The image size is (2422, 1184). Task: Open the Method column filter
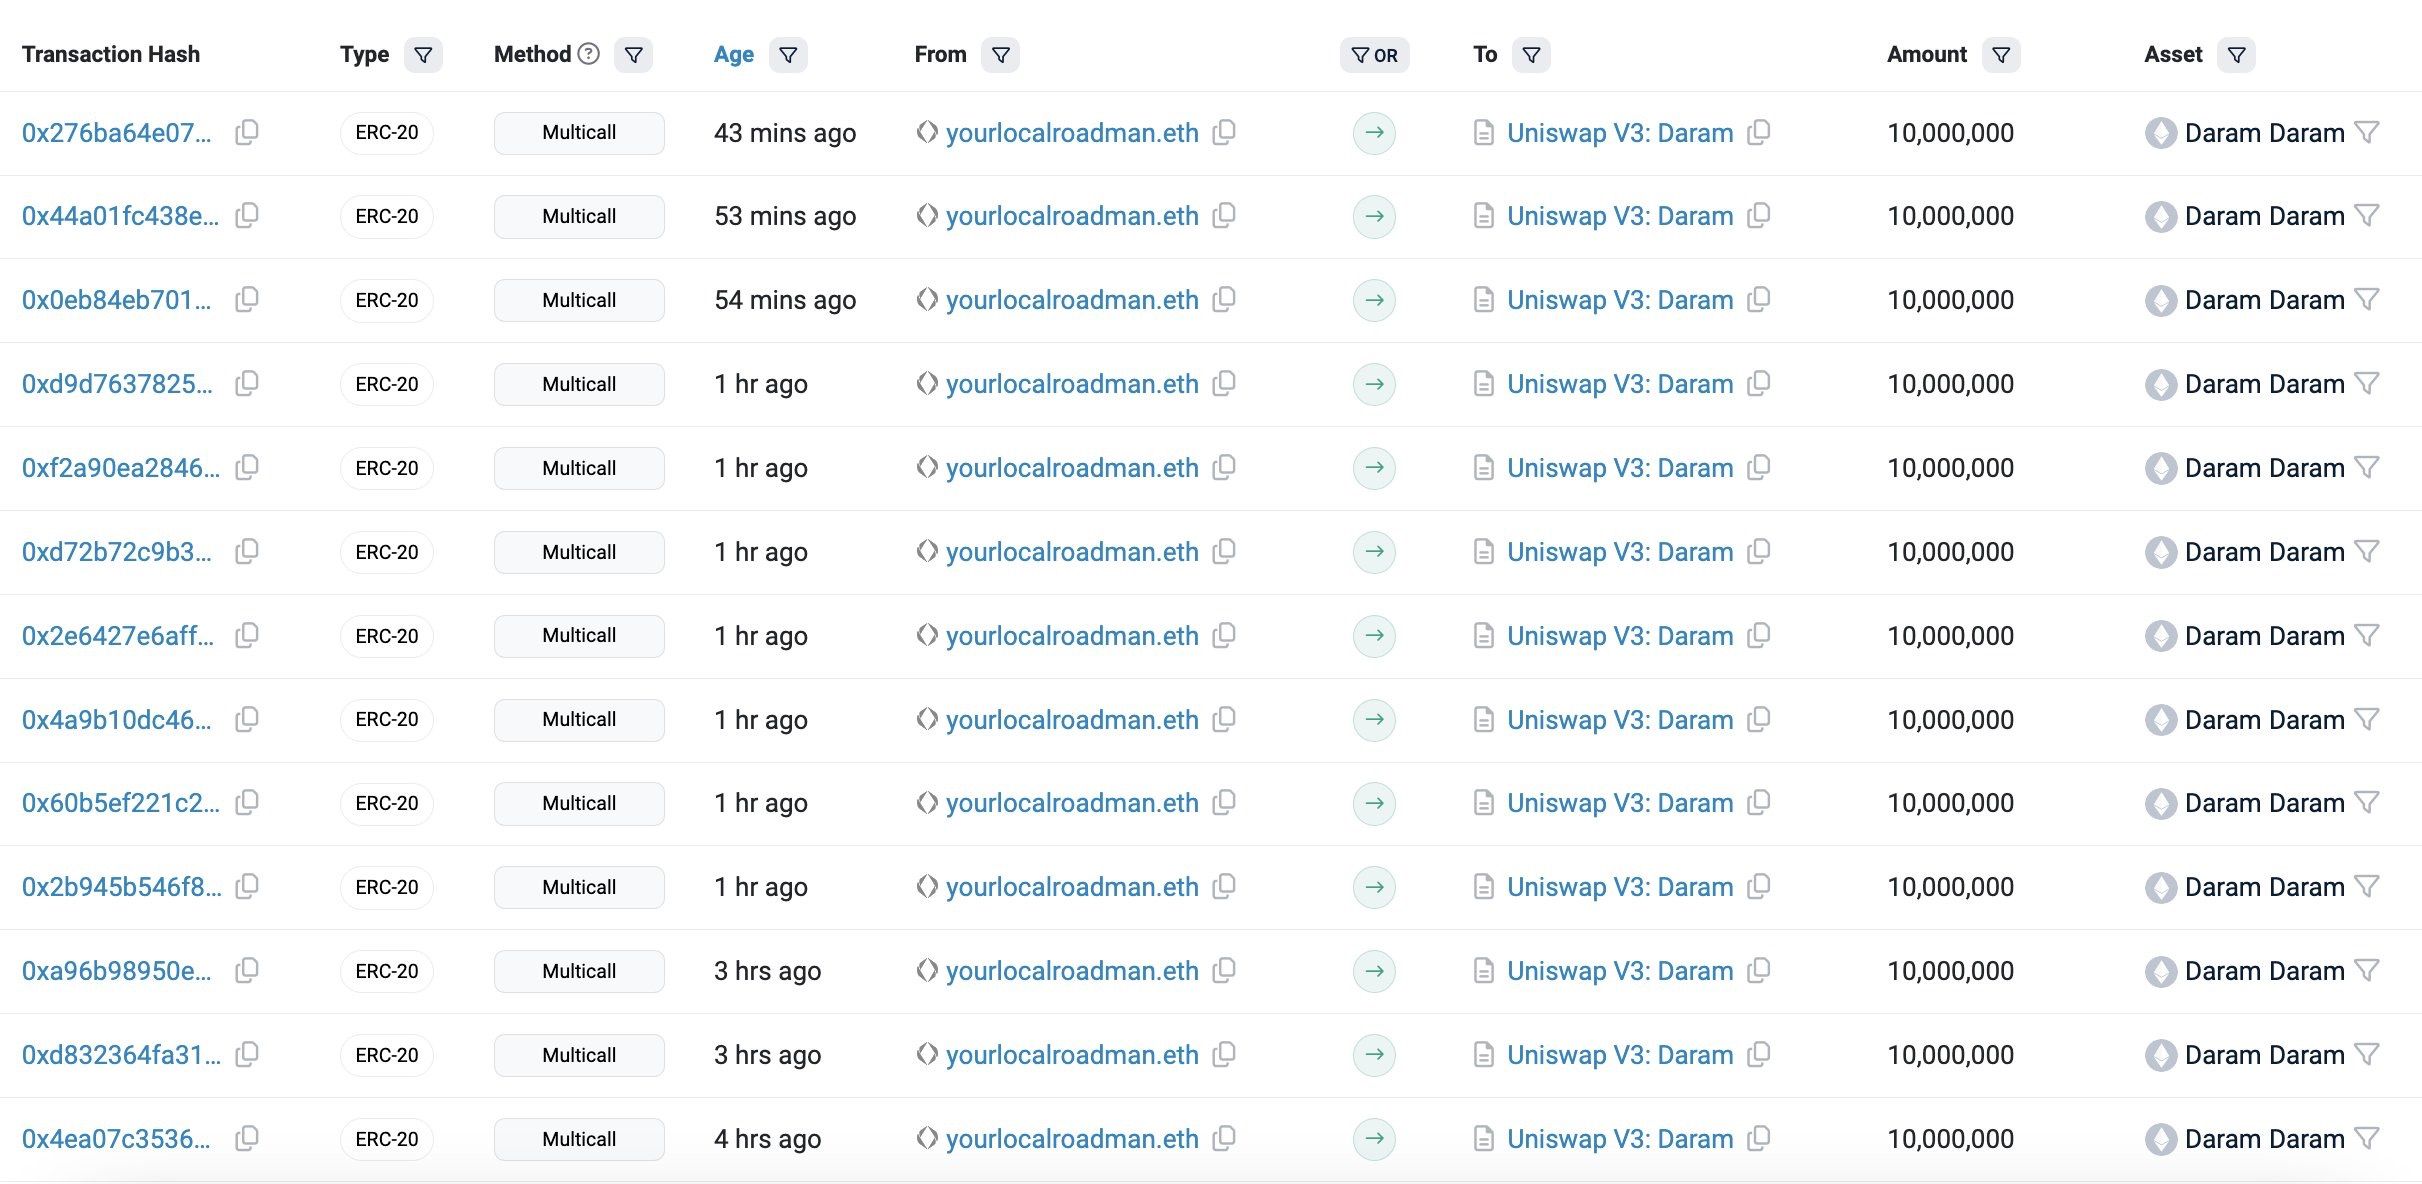(633, 55)
